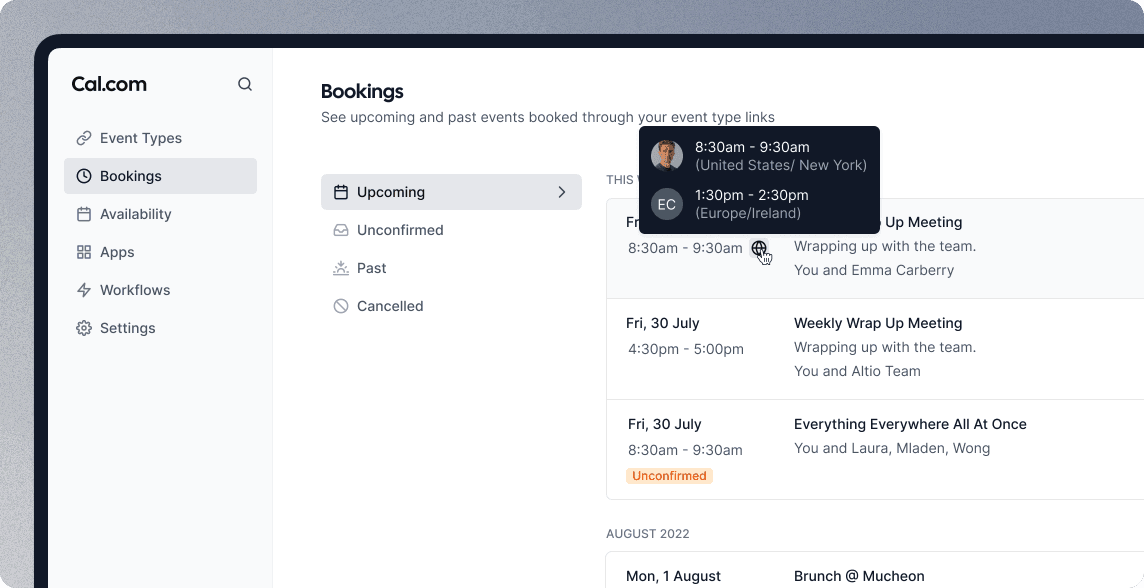1144x588 pixels.
Task: Click the Cal.com logo
Action: (109, 84)
